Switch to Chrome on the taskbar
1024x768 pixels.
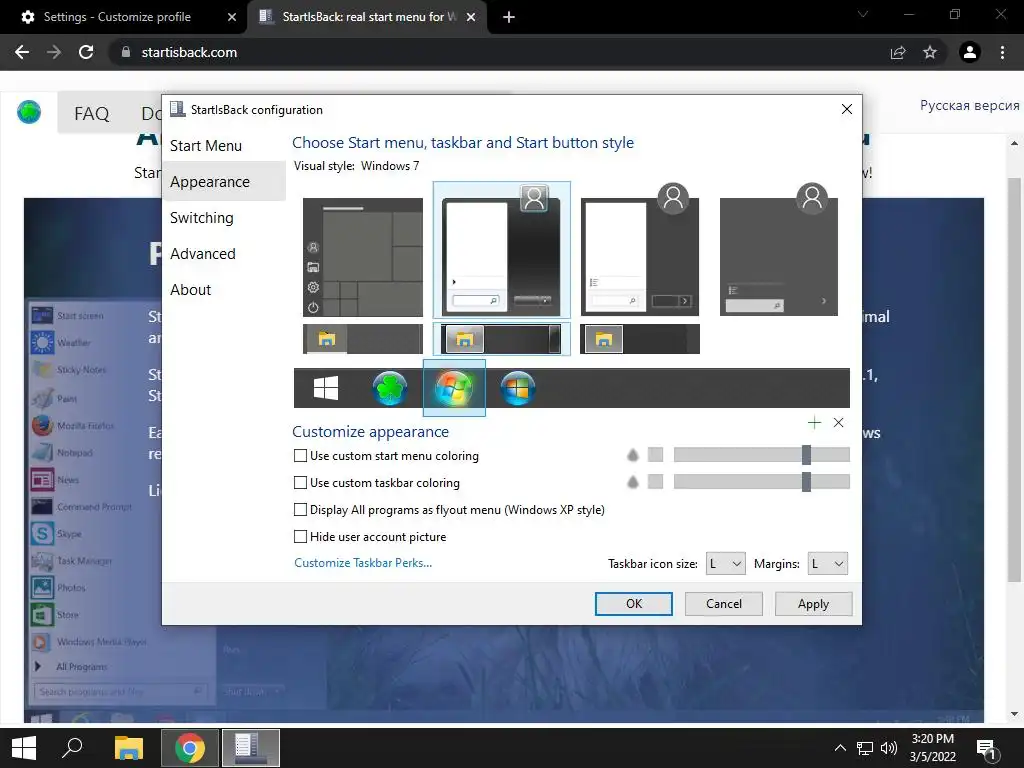[x=189, y=748]
